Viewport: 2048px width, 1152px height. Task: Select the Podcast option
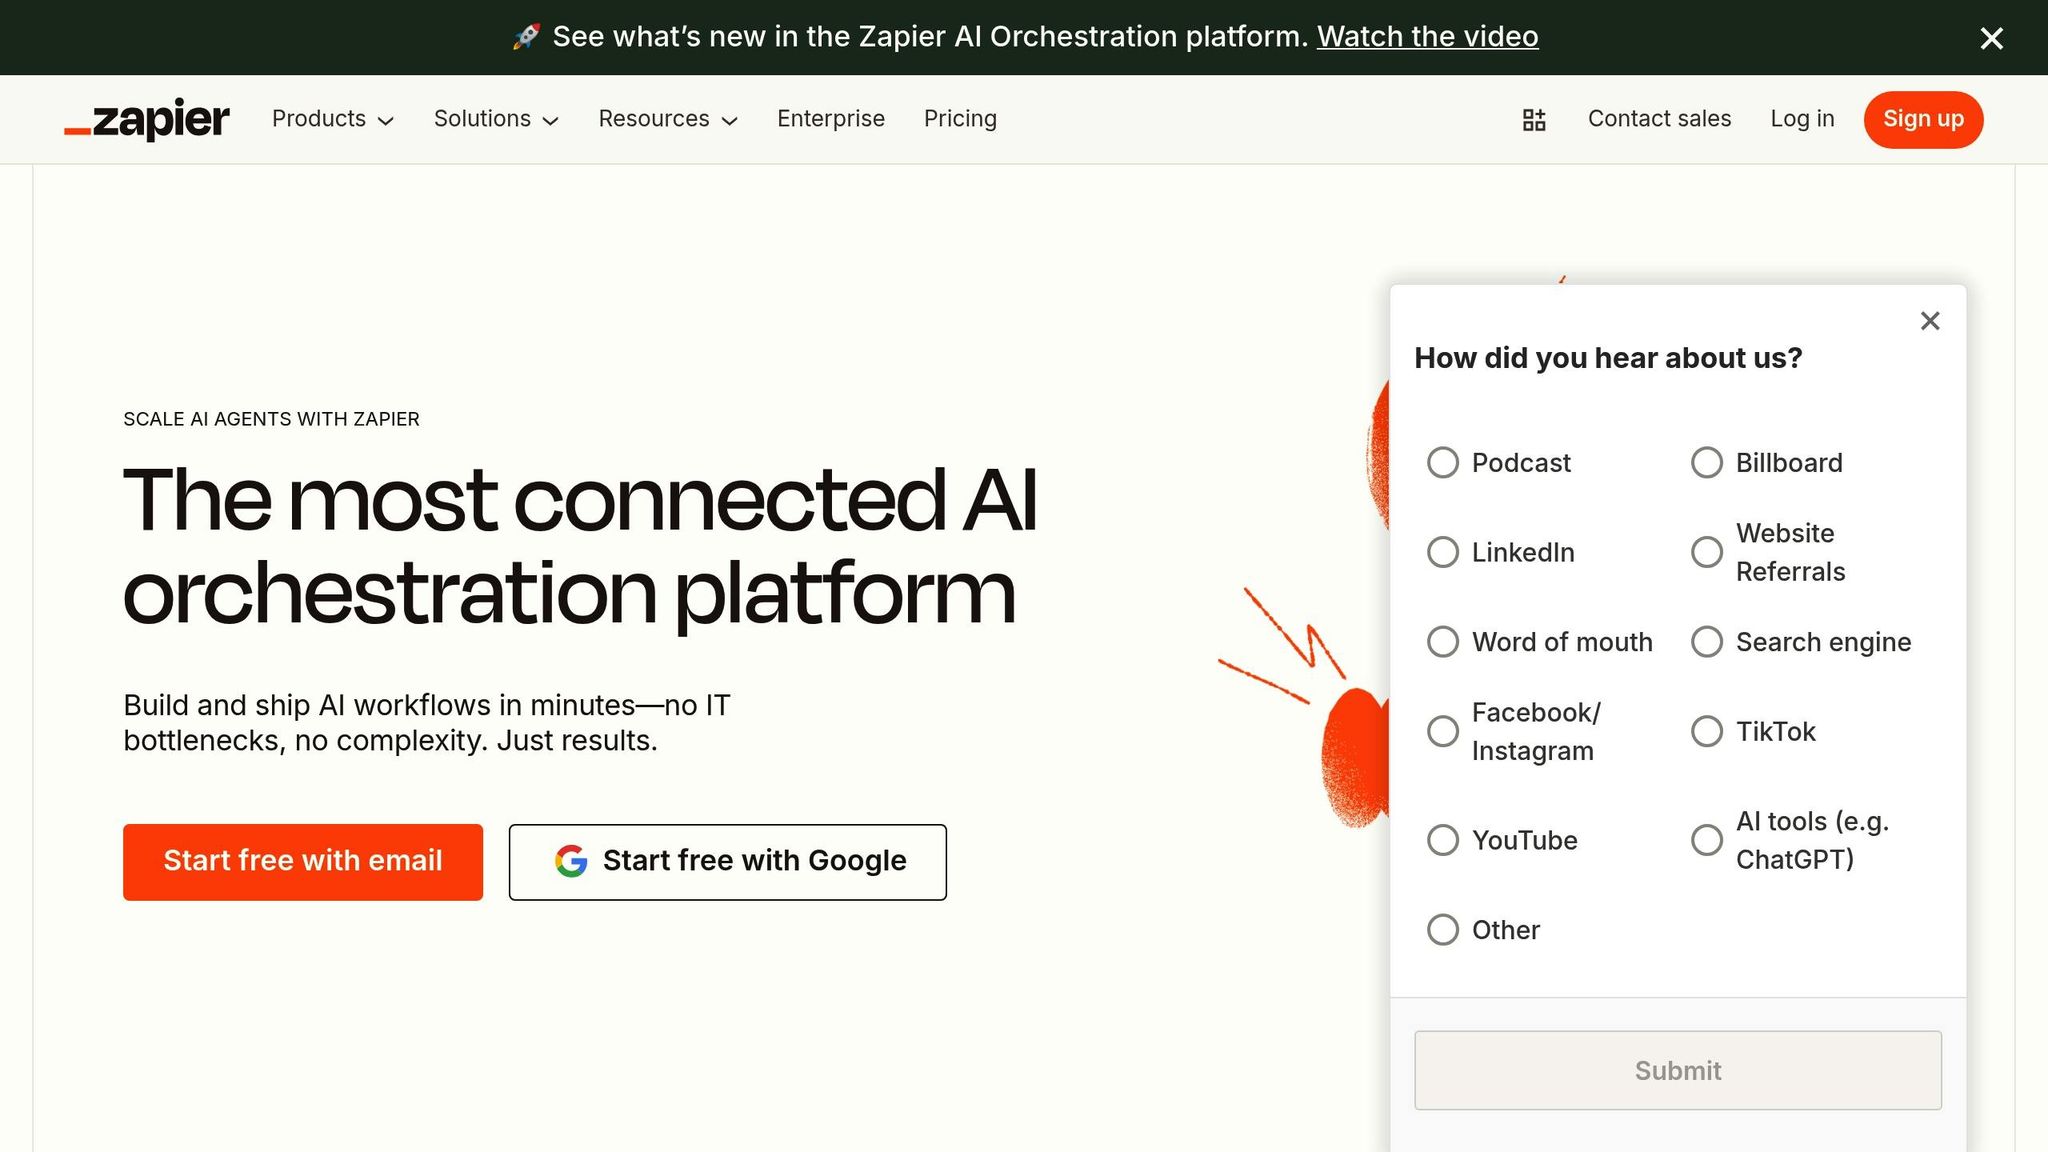click(1443, 462)
